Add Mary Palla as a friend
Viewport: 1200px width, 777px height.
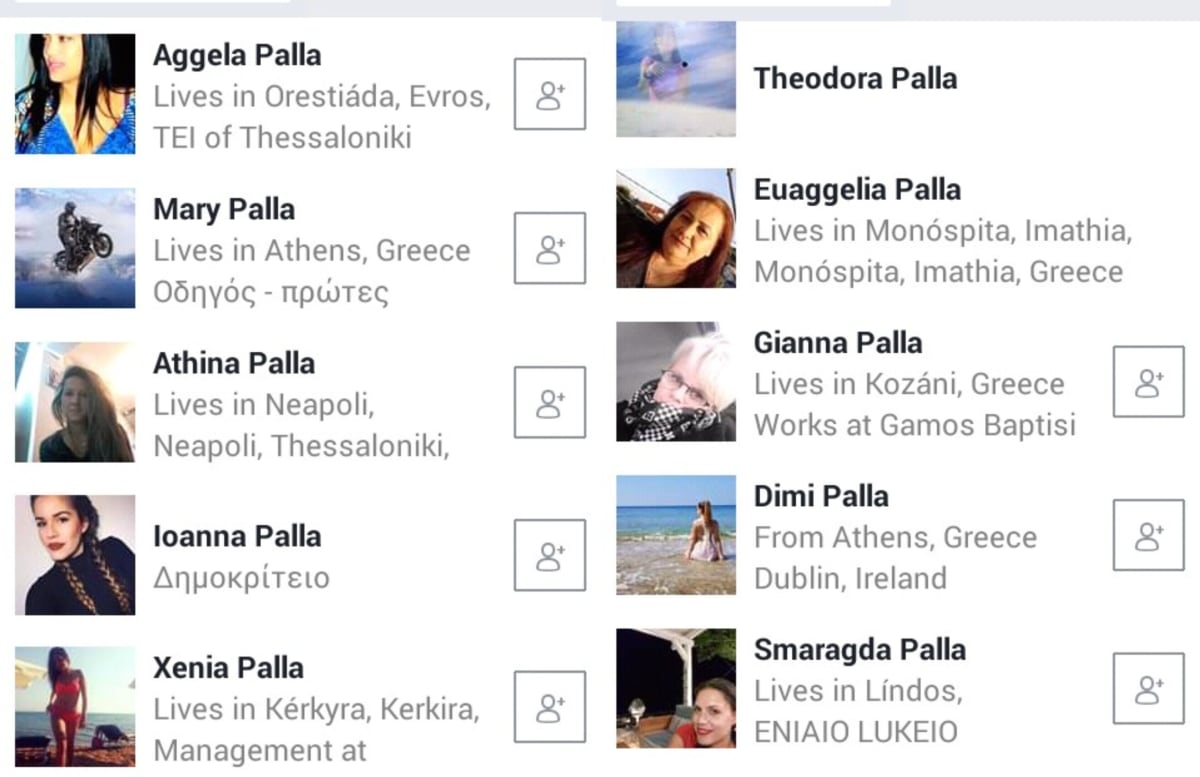point(549,248)
